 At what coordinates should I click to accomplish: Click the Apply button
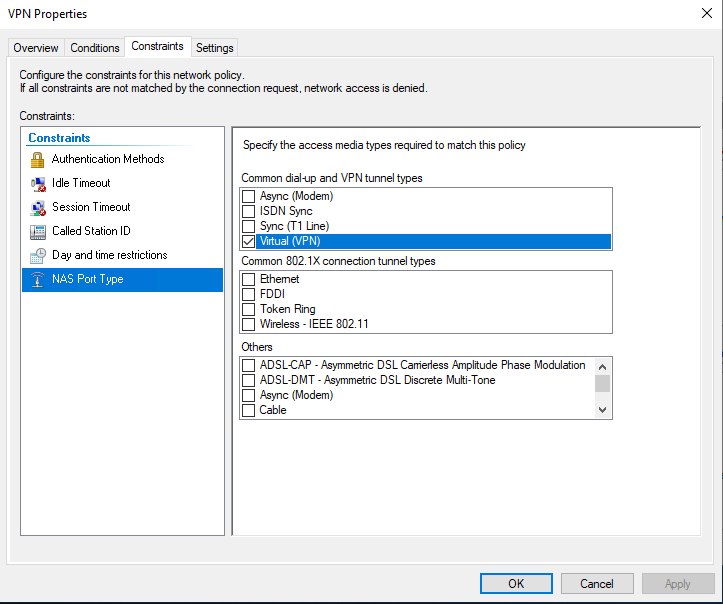(677, 584)
